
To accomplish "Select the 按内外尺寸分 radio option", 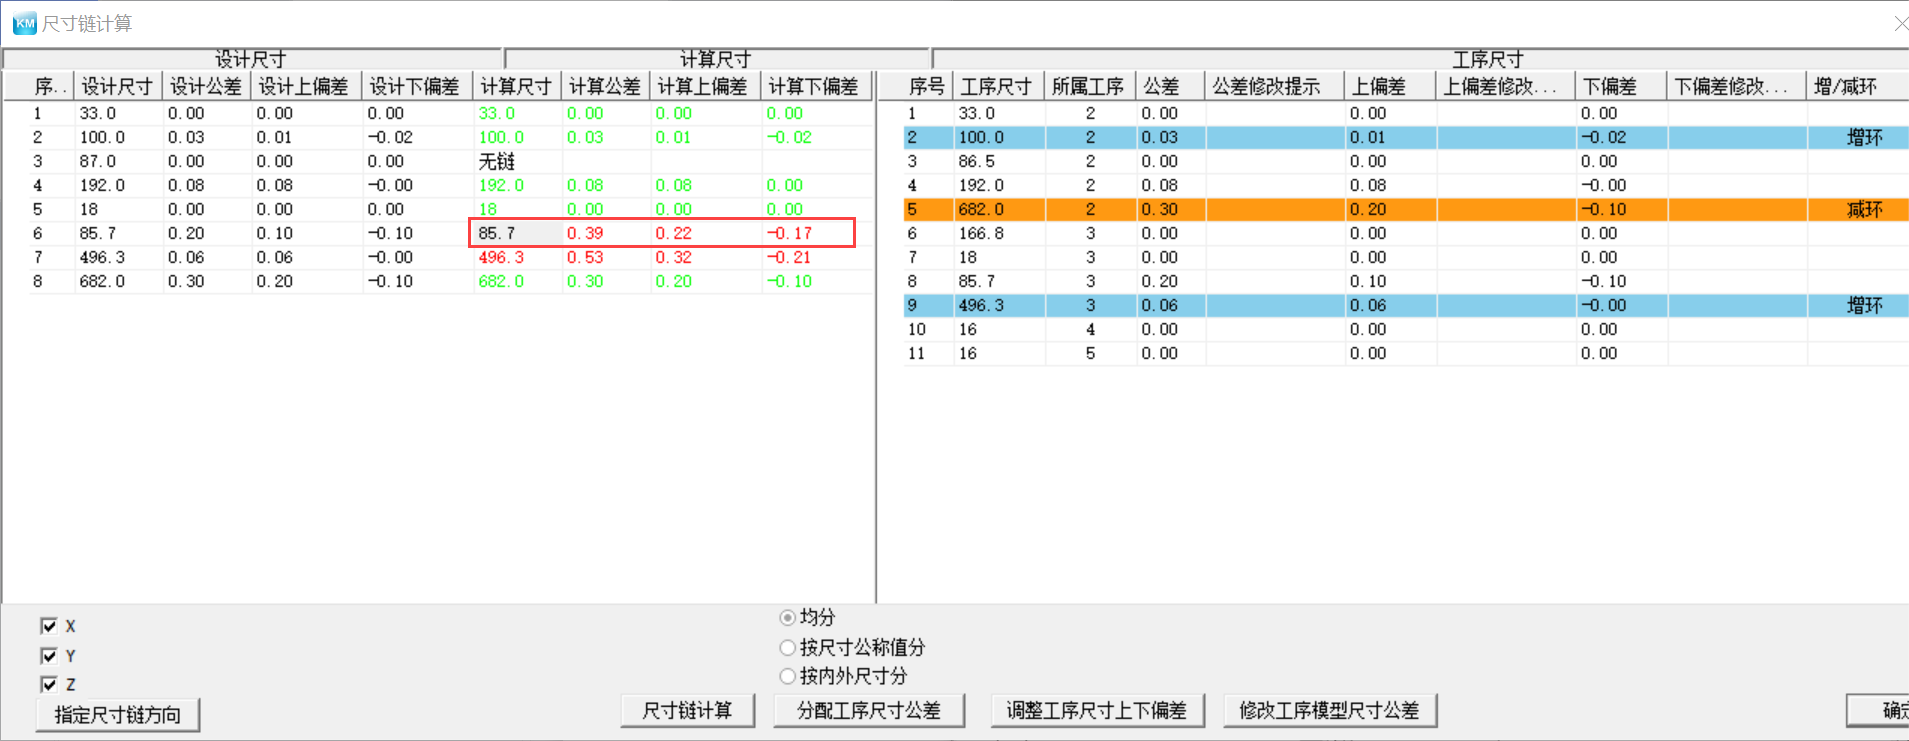I will pos(788,677).
